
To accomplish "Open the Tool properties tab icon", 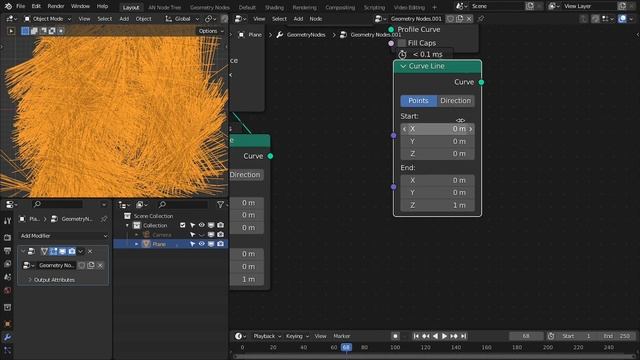I will [7, 221].
